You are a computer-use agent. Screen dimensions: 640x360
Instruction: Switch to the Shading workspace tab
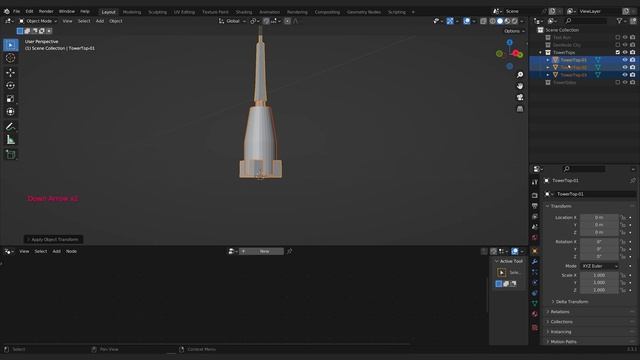244,12
